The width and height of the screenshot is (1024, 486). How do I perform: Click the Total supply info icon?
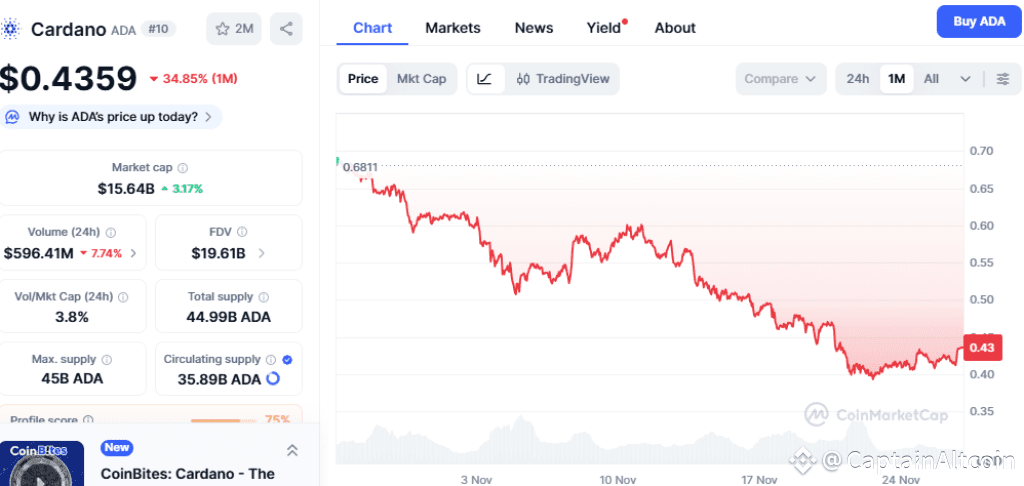click(x=263, y=297)
